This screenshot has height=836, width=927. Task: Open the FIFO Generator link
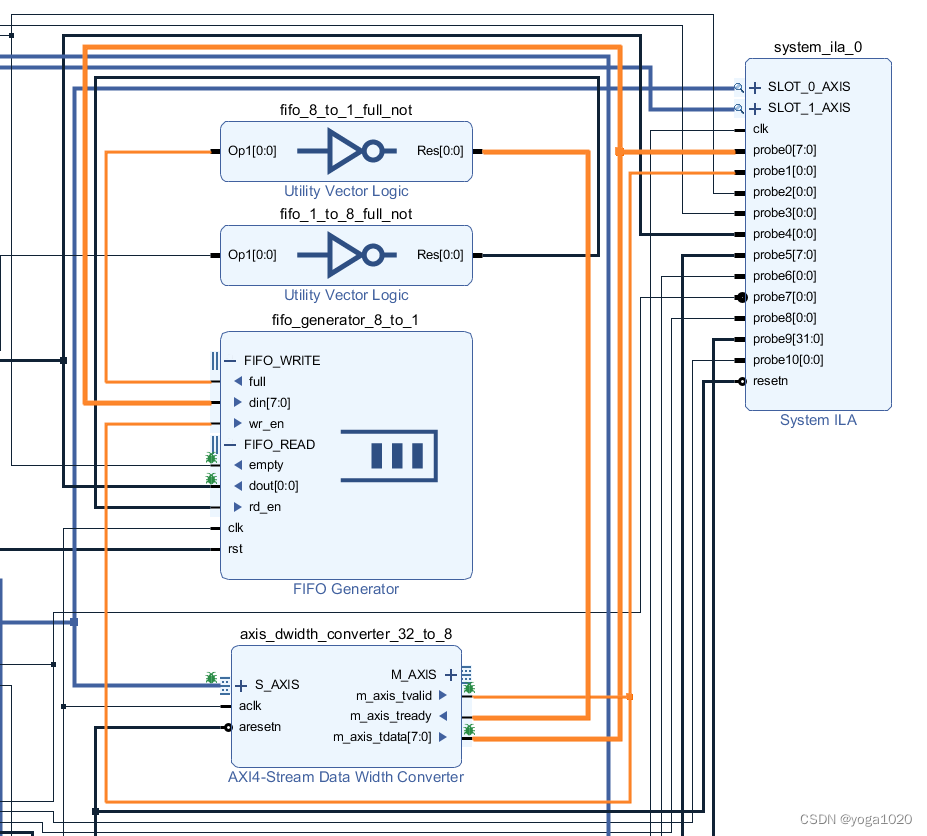(x=345, y=589)
